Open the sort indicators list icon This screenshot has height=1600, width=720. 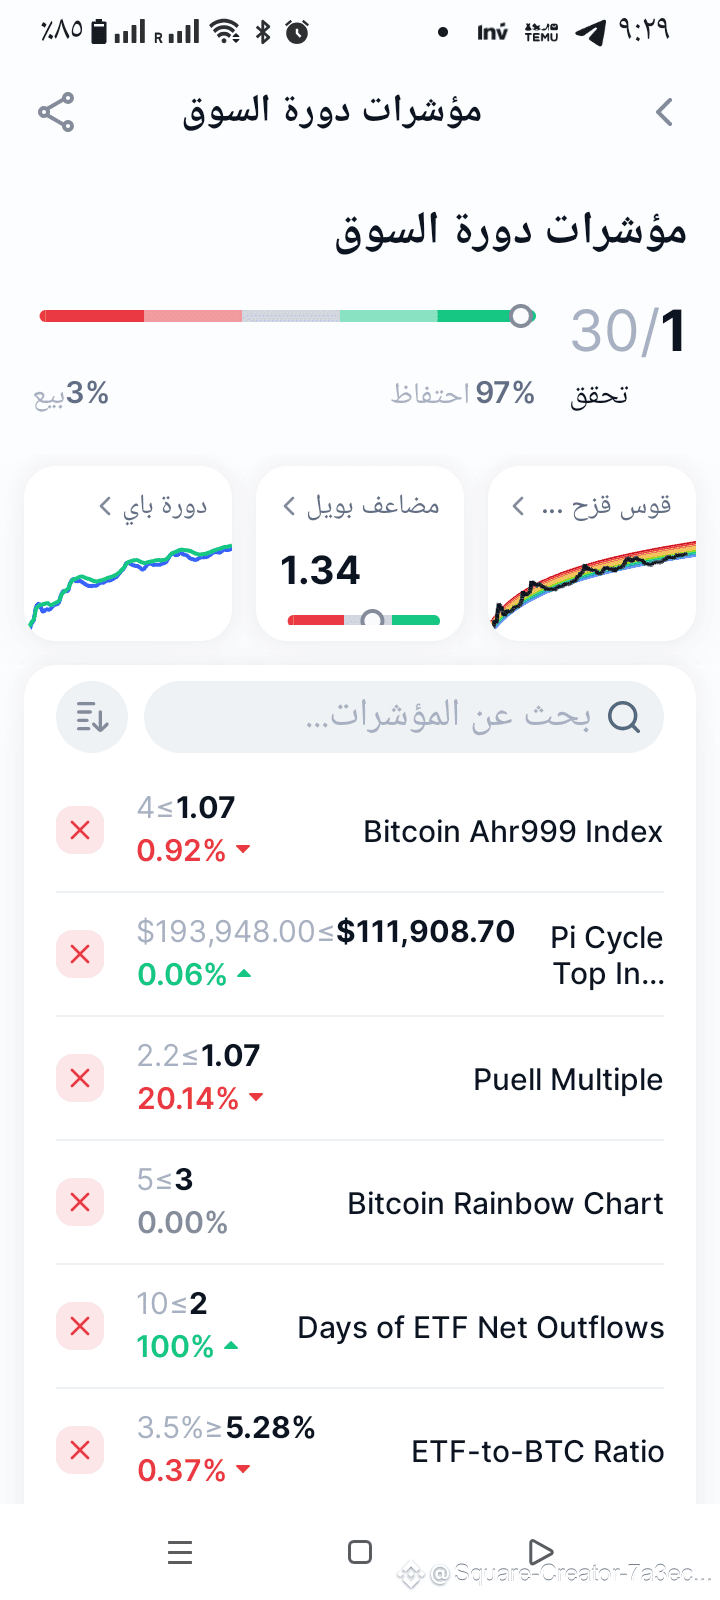coord(92,717)
